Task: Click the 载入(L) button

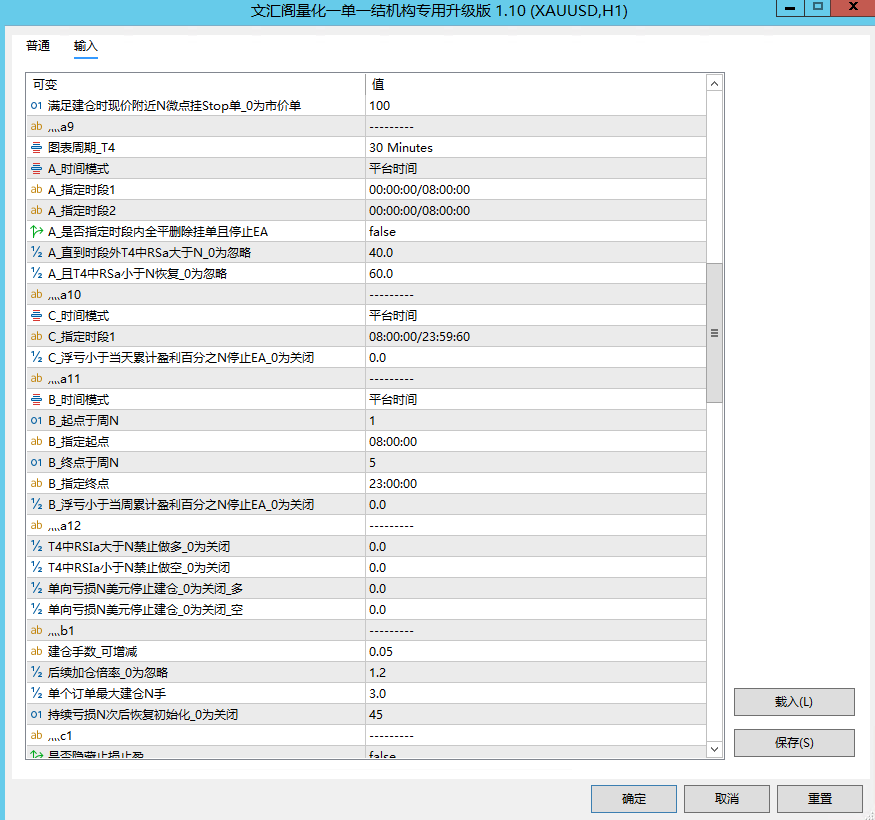Action: click(x=794, y=702)
